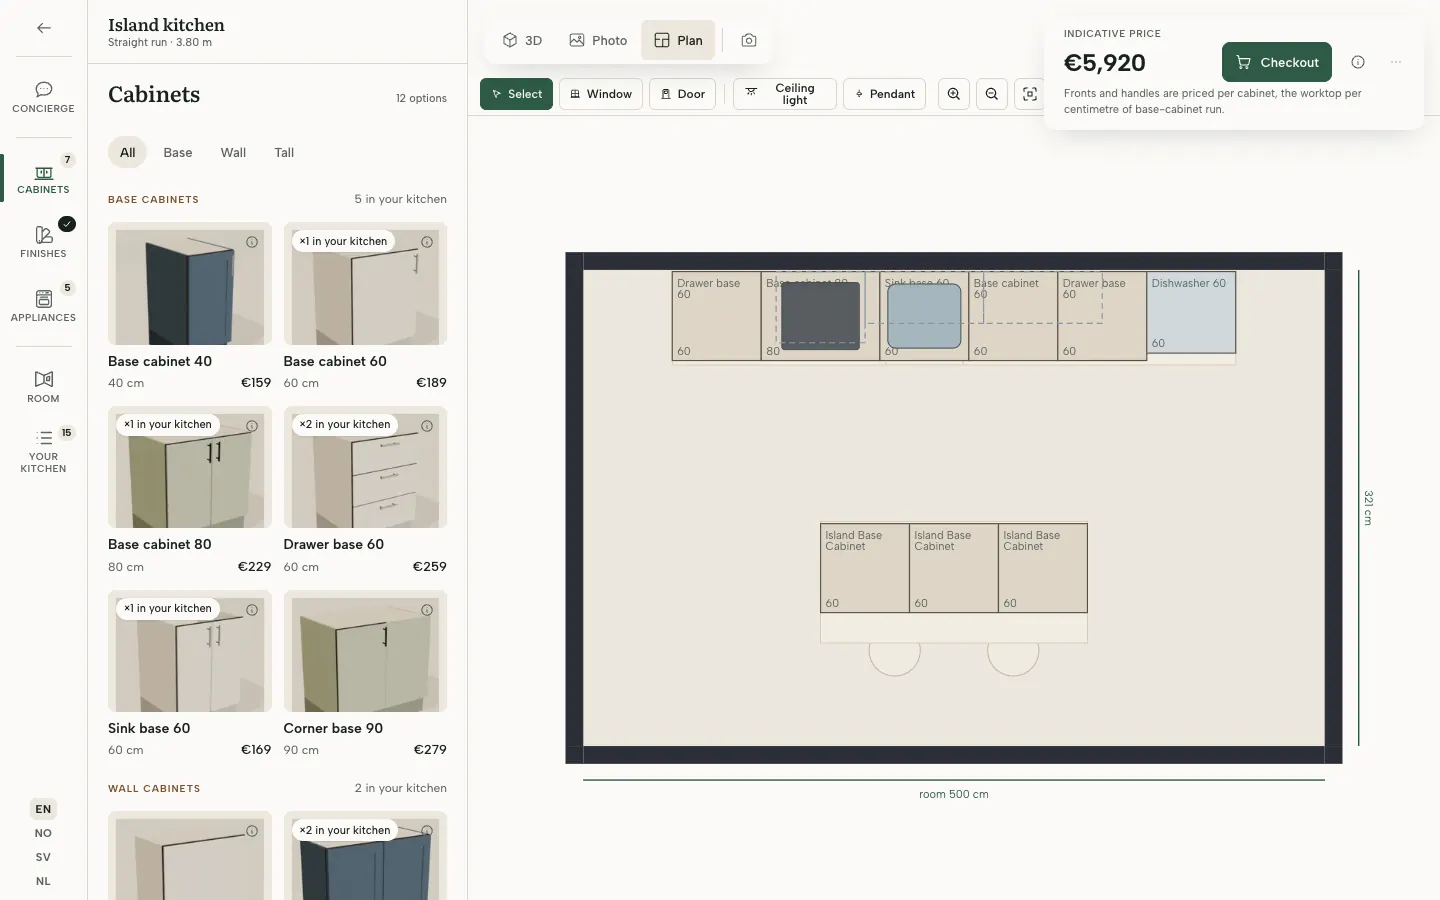Viewport: 1440px width, 900px height.
Task: Open the Finishes section
Action: tap(43, 242)
